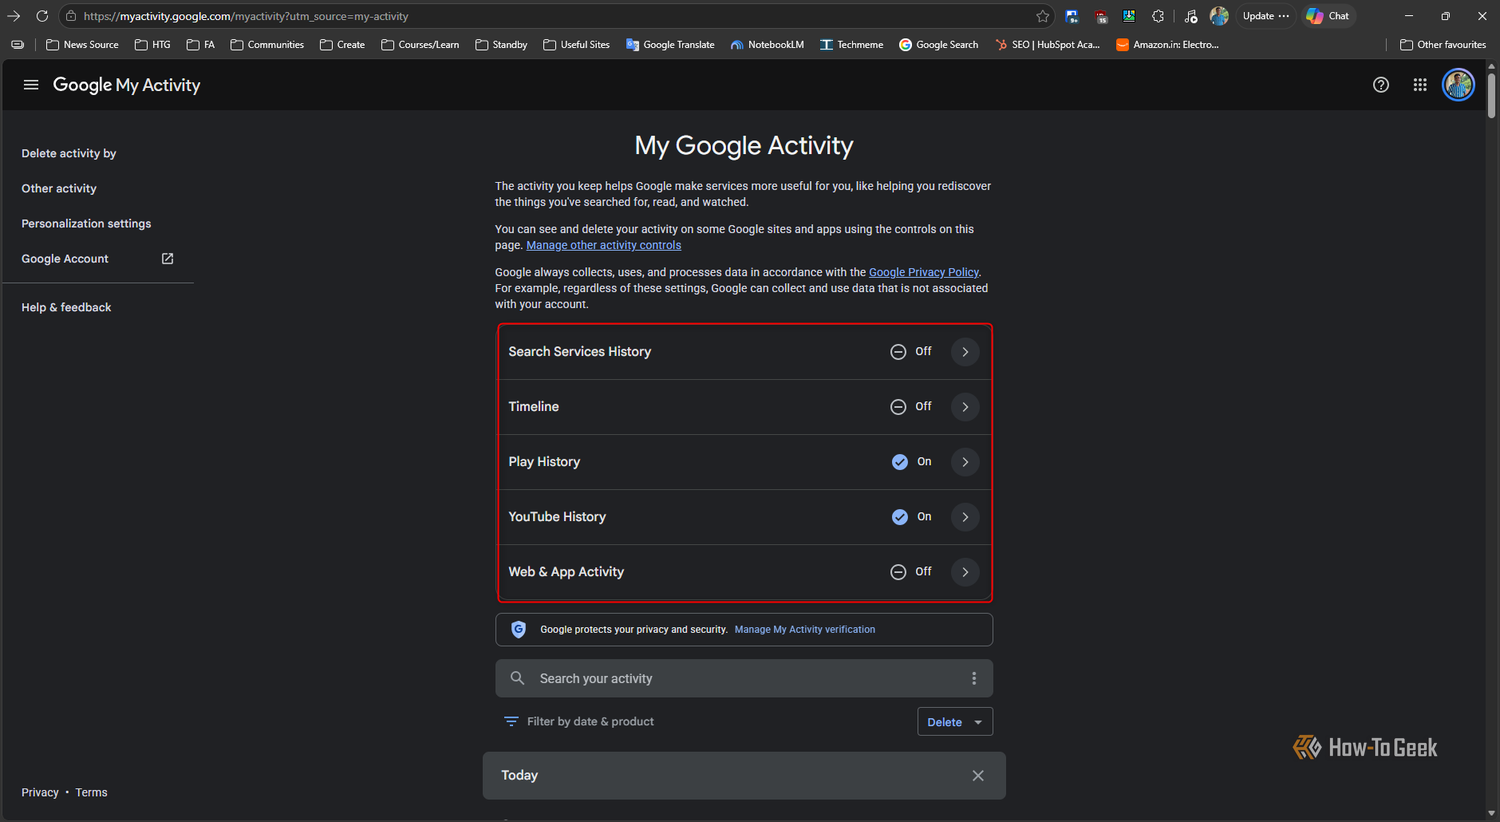Click the Google My Activity logo
The width and height of the screenshot is (1500, 822).
pyautogui.click(x=127, y=85)
